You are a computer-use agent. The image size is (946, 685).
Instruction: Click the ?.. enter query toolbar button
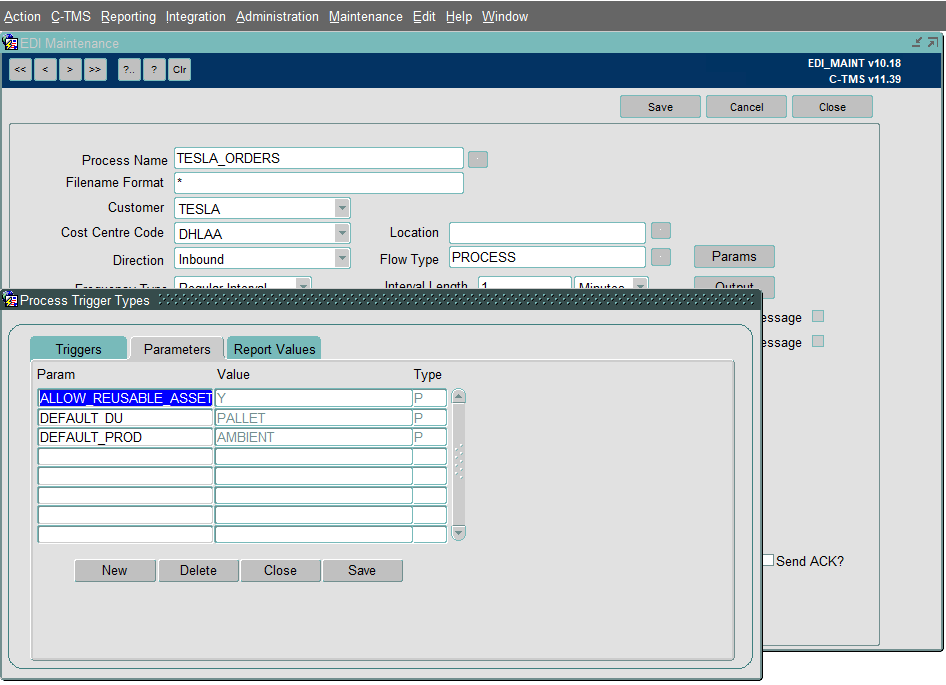click(129, 69)
